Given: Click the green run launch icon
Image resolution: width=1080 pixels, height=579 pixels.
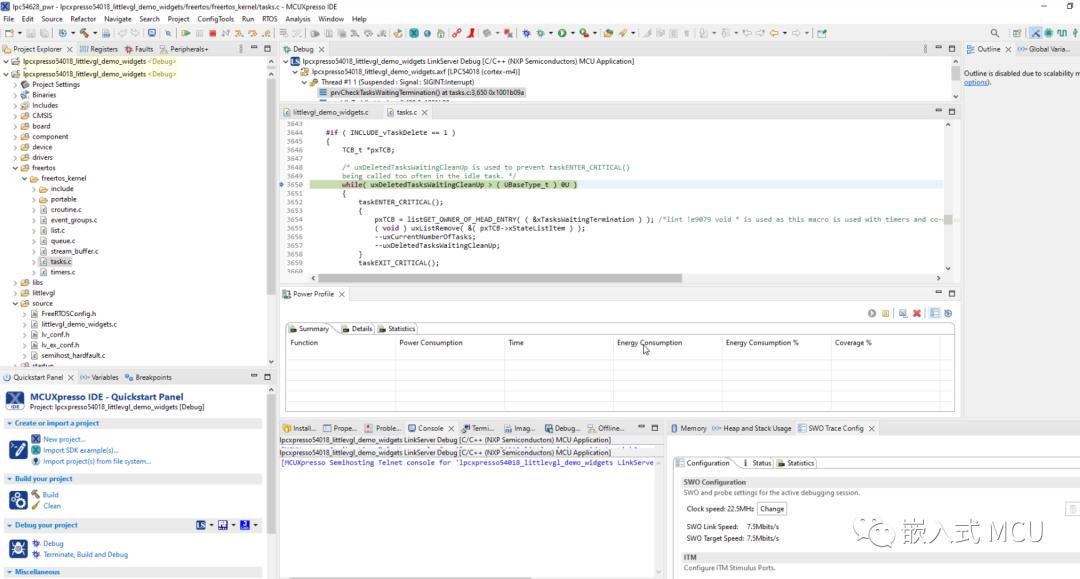Looking at the screenshot, I should pos(562,33).
